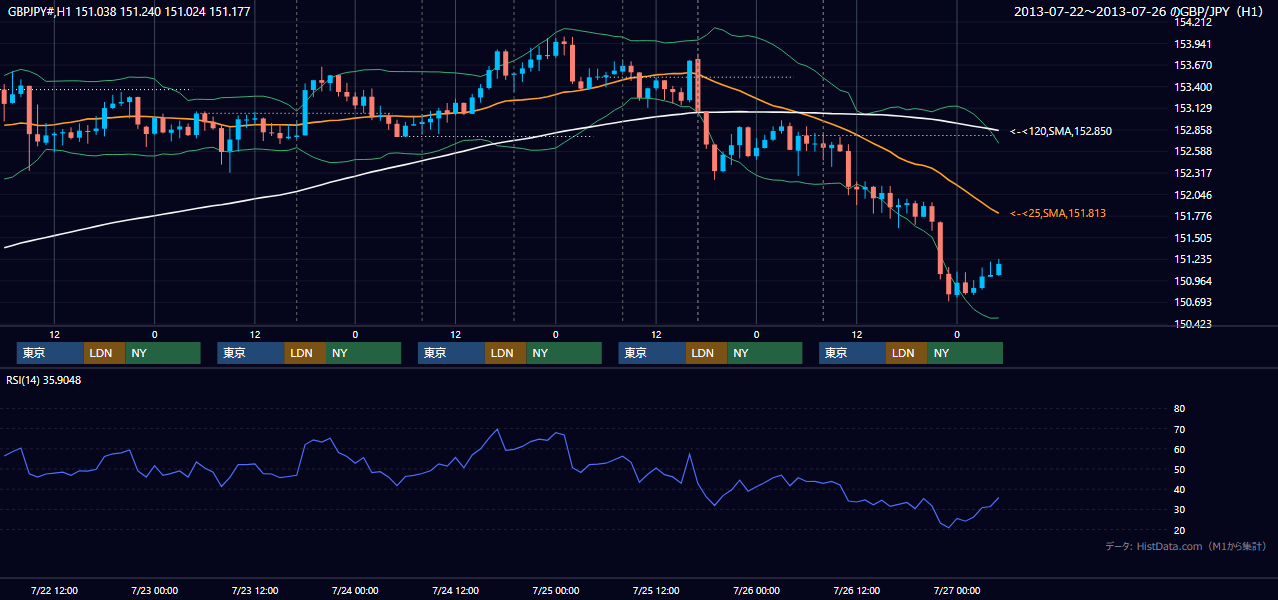Click the 153.670 price axis label
Viewport: 1278px width, 600px height.
click(x=1193, y=66)
